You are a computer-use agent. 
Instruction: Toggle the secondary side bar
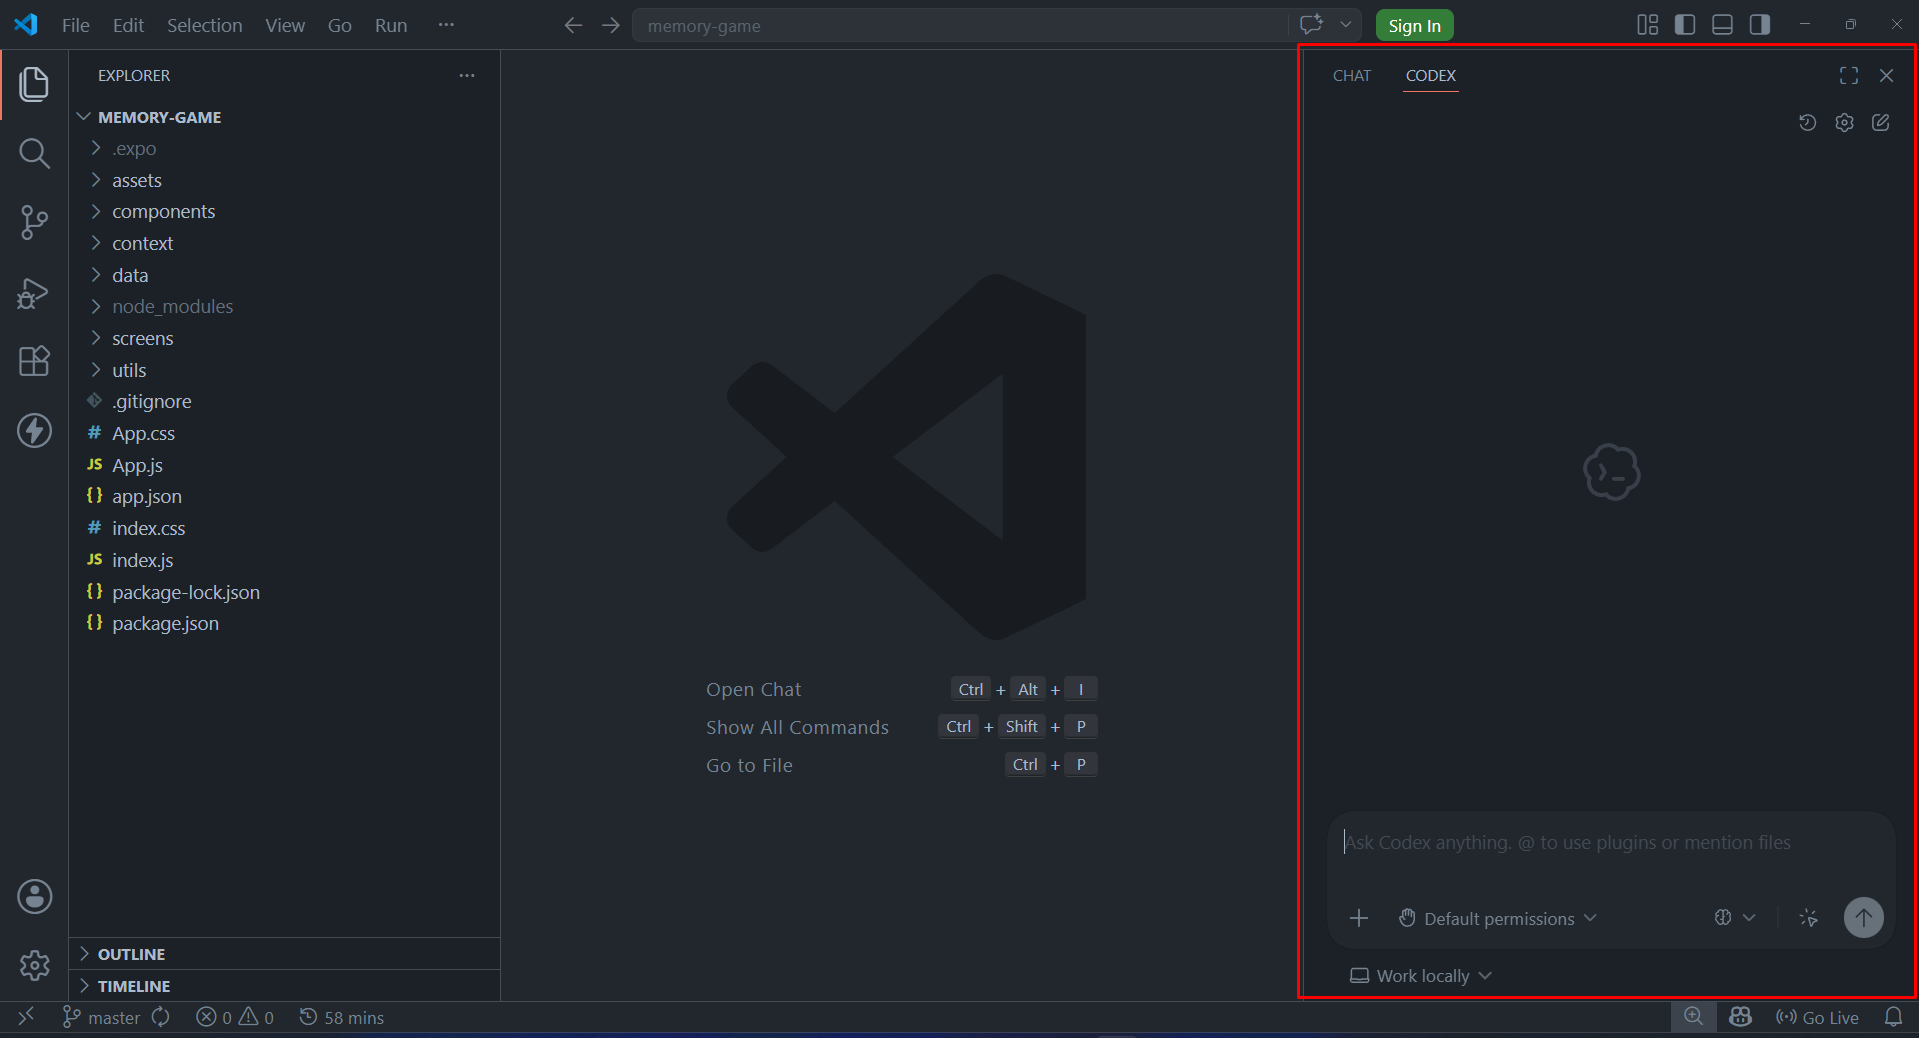tap(1760, 25)
